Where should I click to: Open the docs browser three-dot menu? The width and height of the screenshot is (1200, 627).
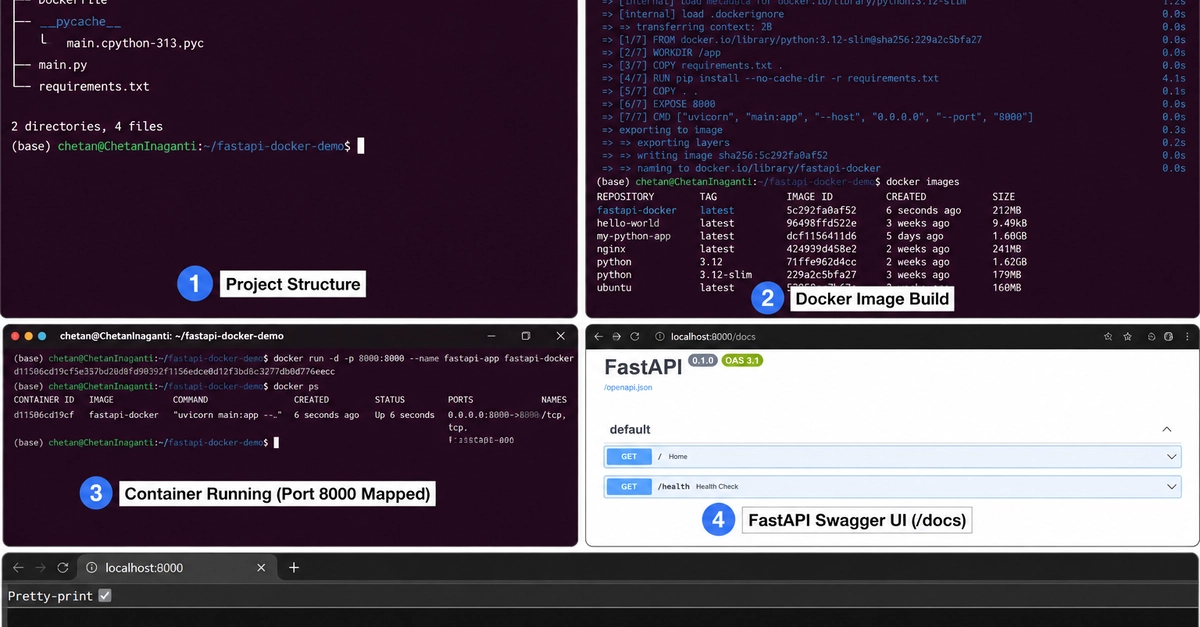point(1187,337)
